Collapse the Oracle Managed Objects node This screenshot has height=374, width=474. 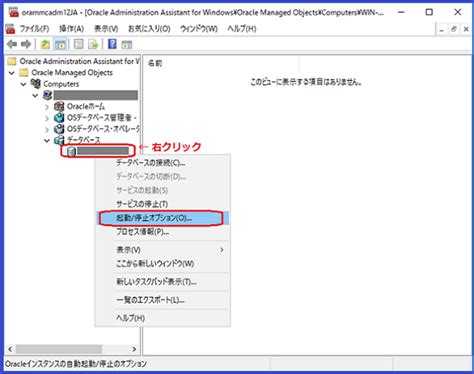(x=12, y=73)
